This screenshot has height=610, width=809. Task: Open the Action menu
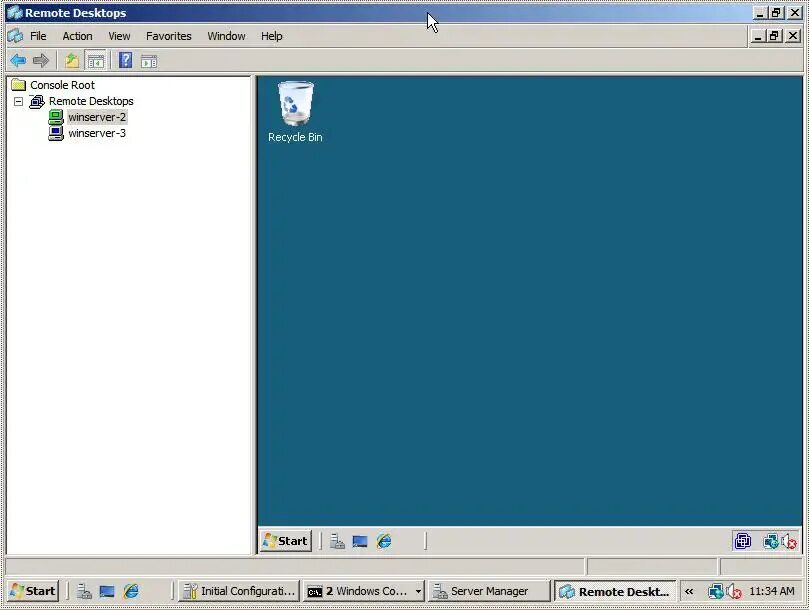[77, 36]
